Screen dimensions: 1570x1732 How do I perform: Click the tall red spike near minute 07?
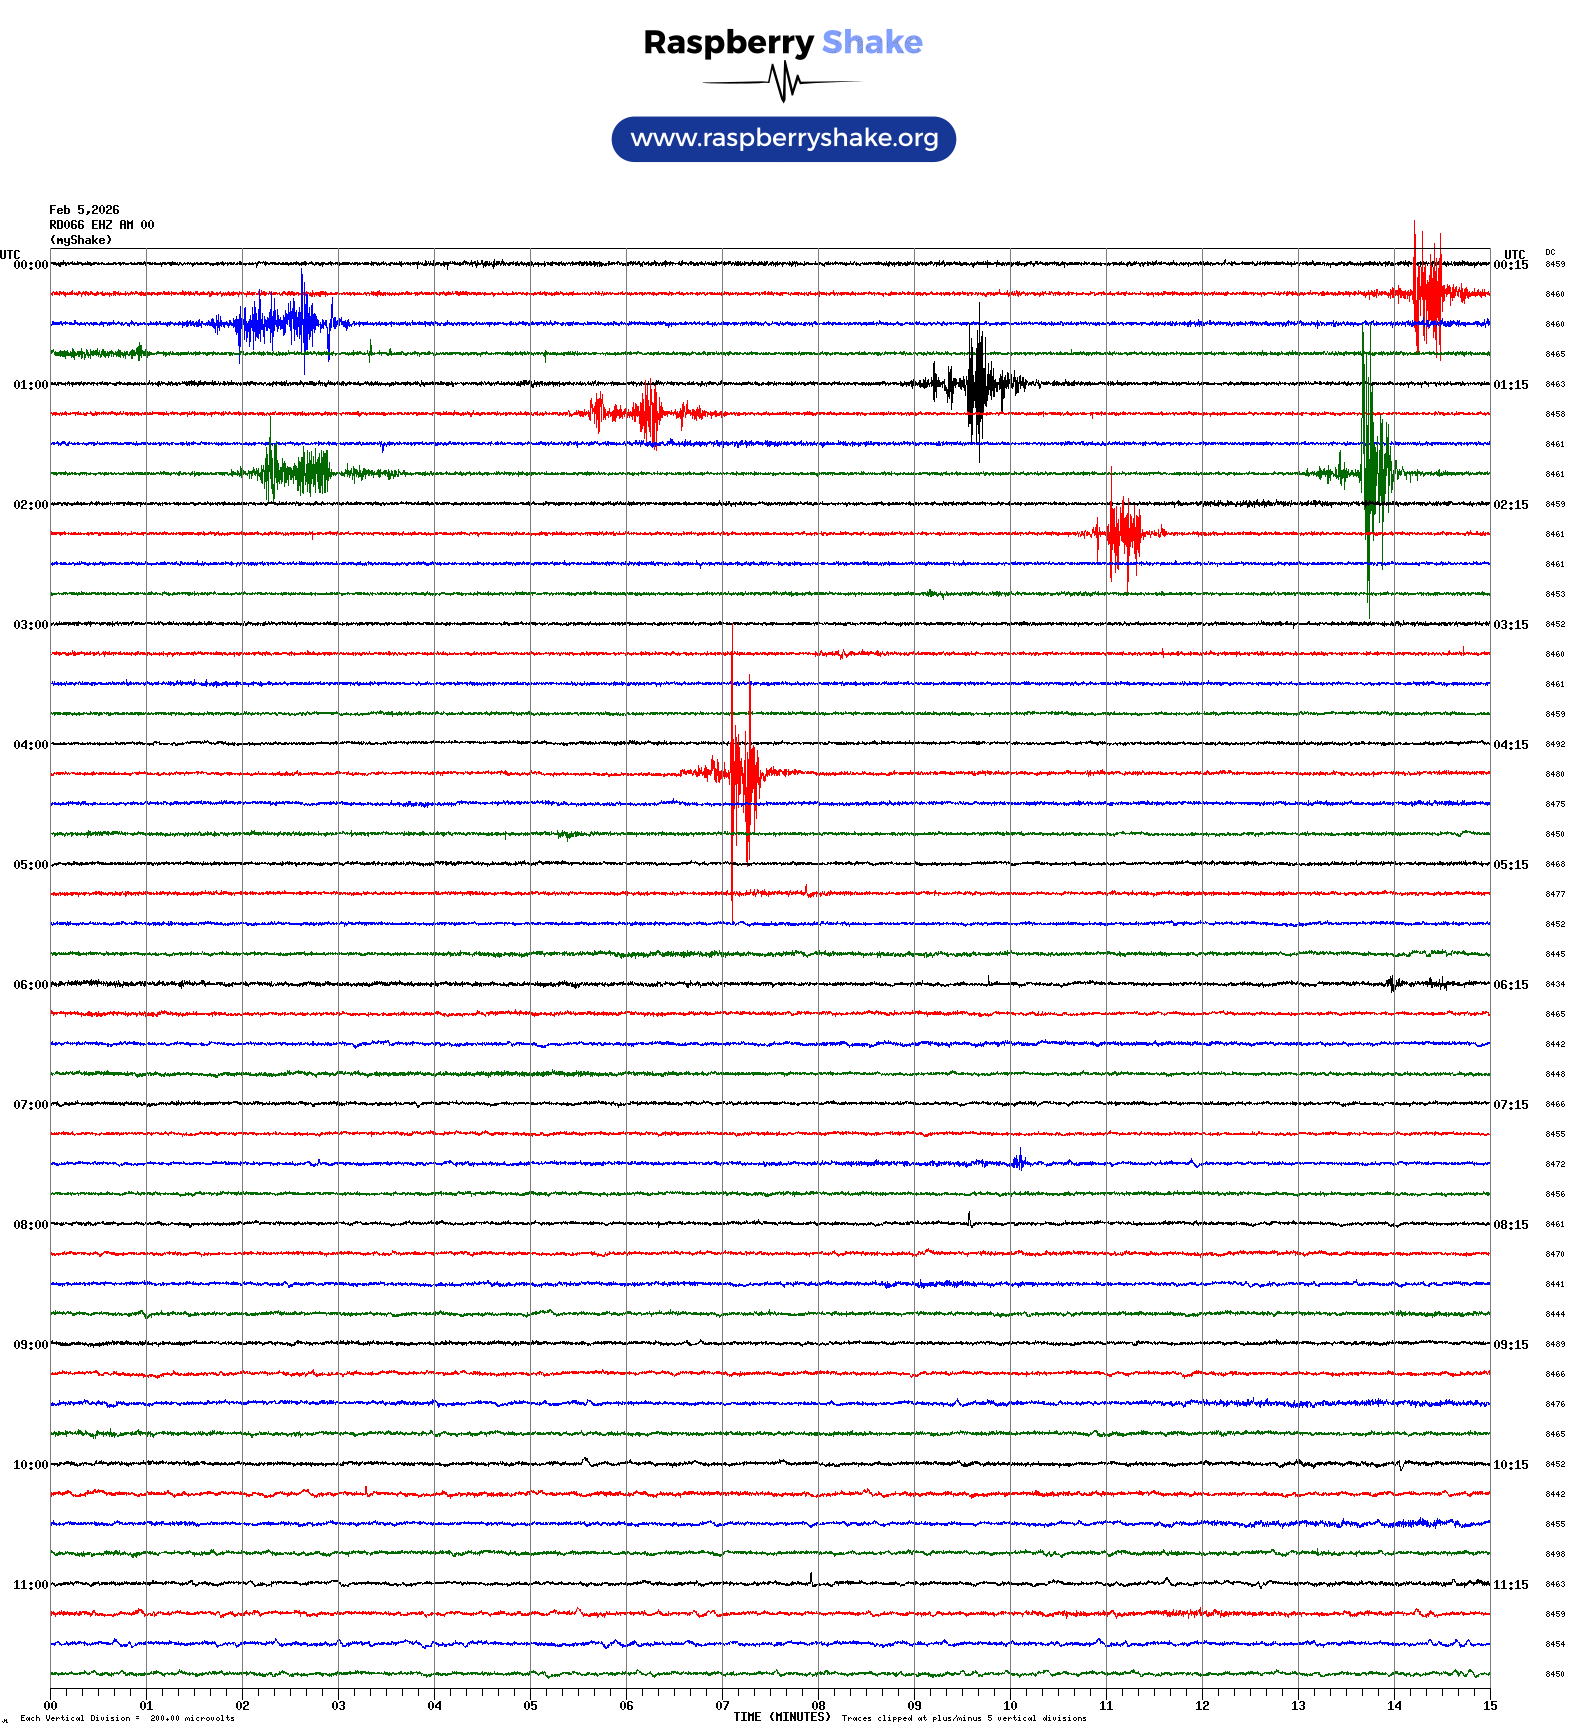pos(742,772)
